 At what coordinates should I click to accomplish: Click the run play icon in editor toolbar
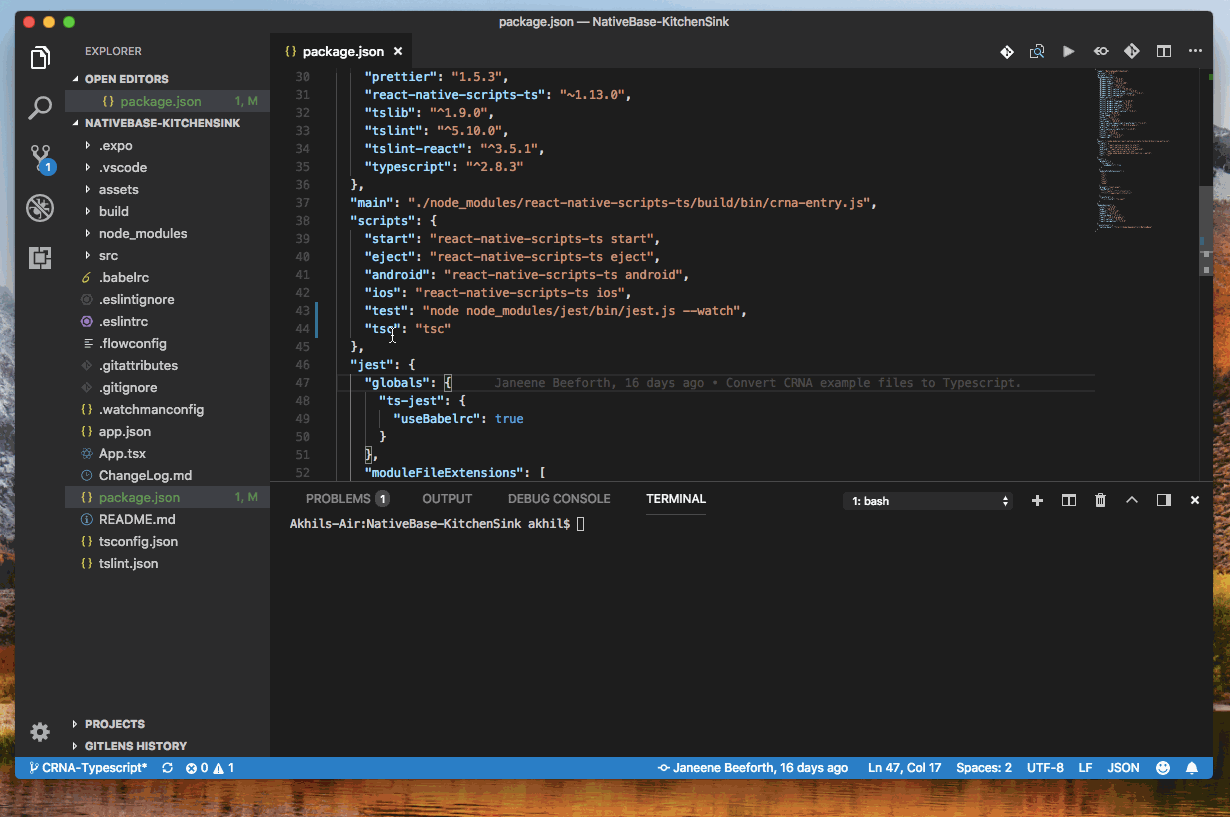tap(1069, 51)
